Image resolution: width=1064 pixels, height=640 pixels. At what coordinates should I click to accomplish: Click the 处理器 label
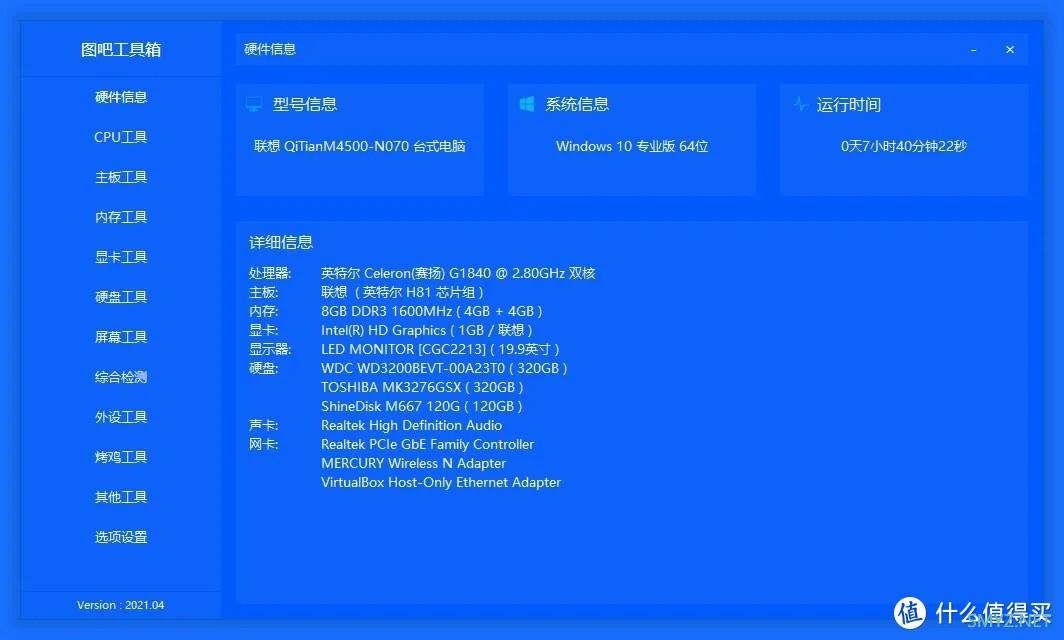270,273
